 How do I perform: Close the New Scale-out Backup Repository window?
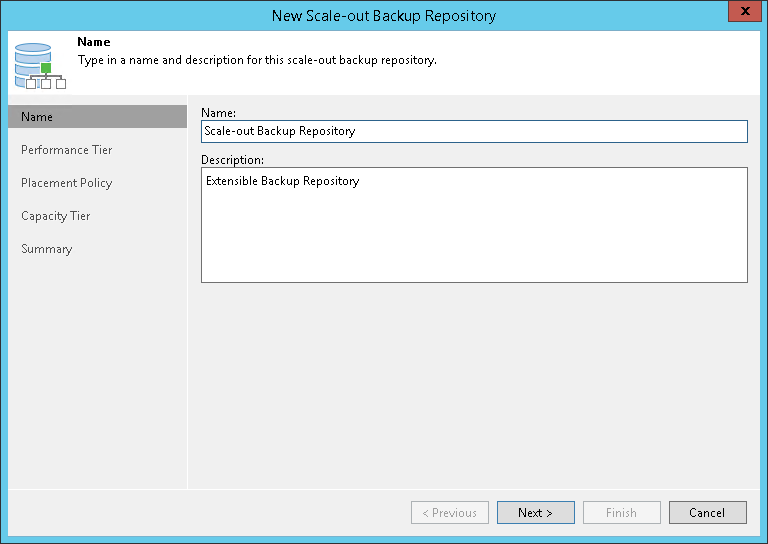click(x=743, y=14)
